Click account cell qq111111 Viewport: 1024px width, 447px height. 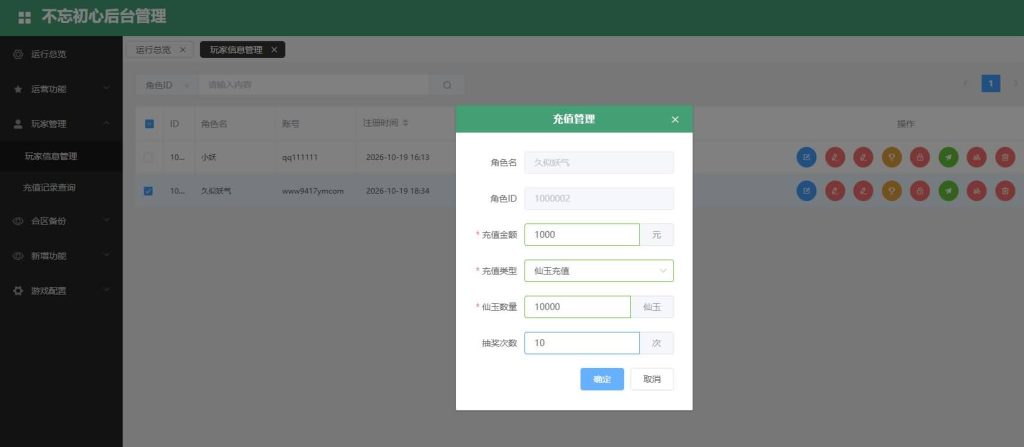point(300,157)
